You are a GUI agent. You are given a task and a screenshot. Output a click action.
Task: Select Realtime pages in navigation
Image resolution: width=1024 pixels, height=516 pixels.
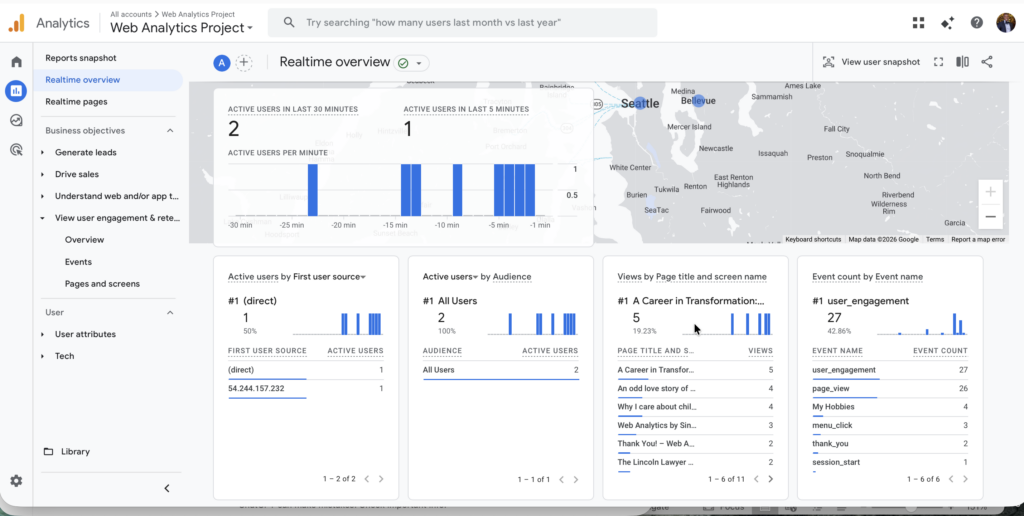click(76, 101)
